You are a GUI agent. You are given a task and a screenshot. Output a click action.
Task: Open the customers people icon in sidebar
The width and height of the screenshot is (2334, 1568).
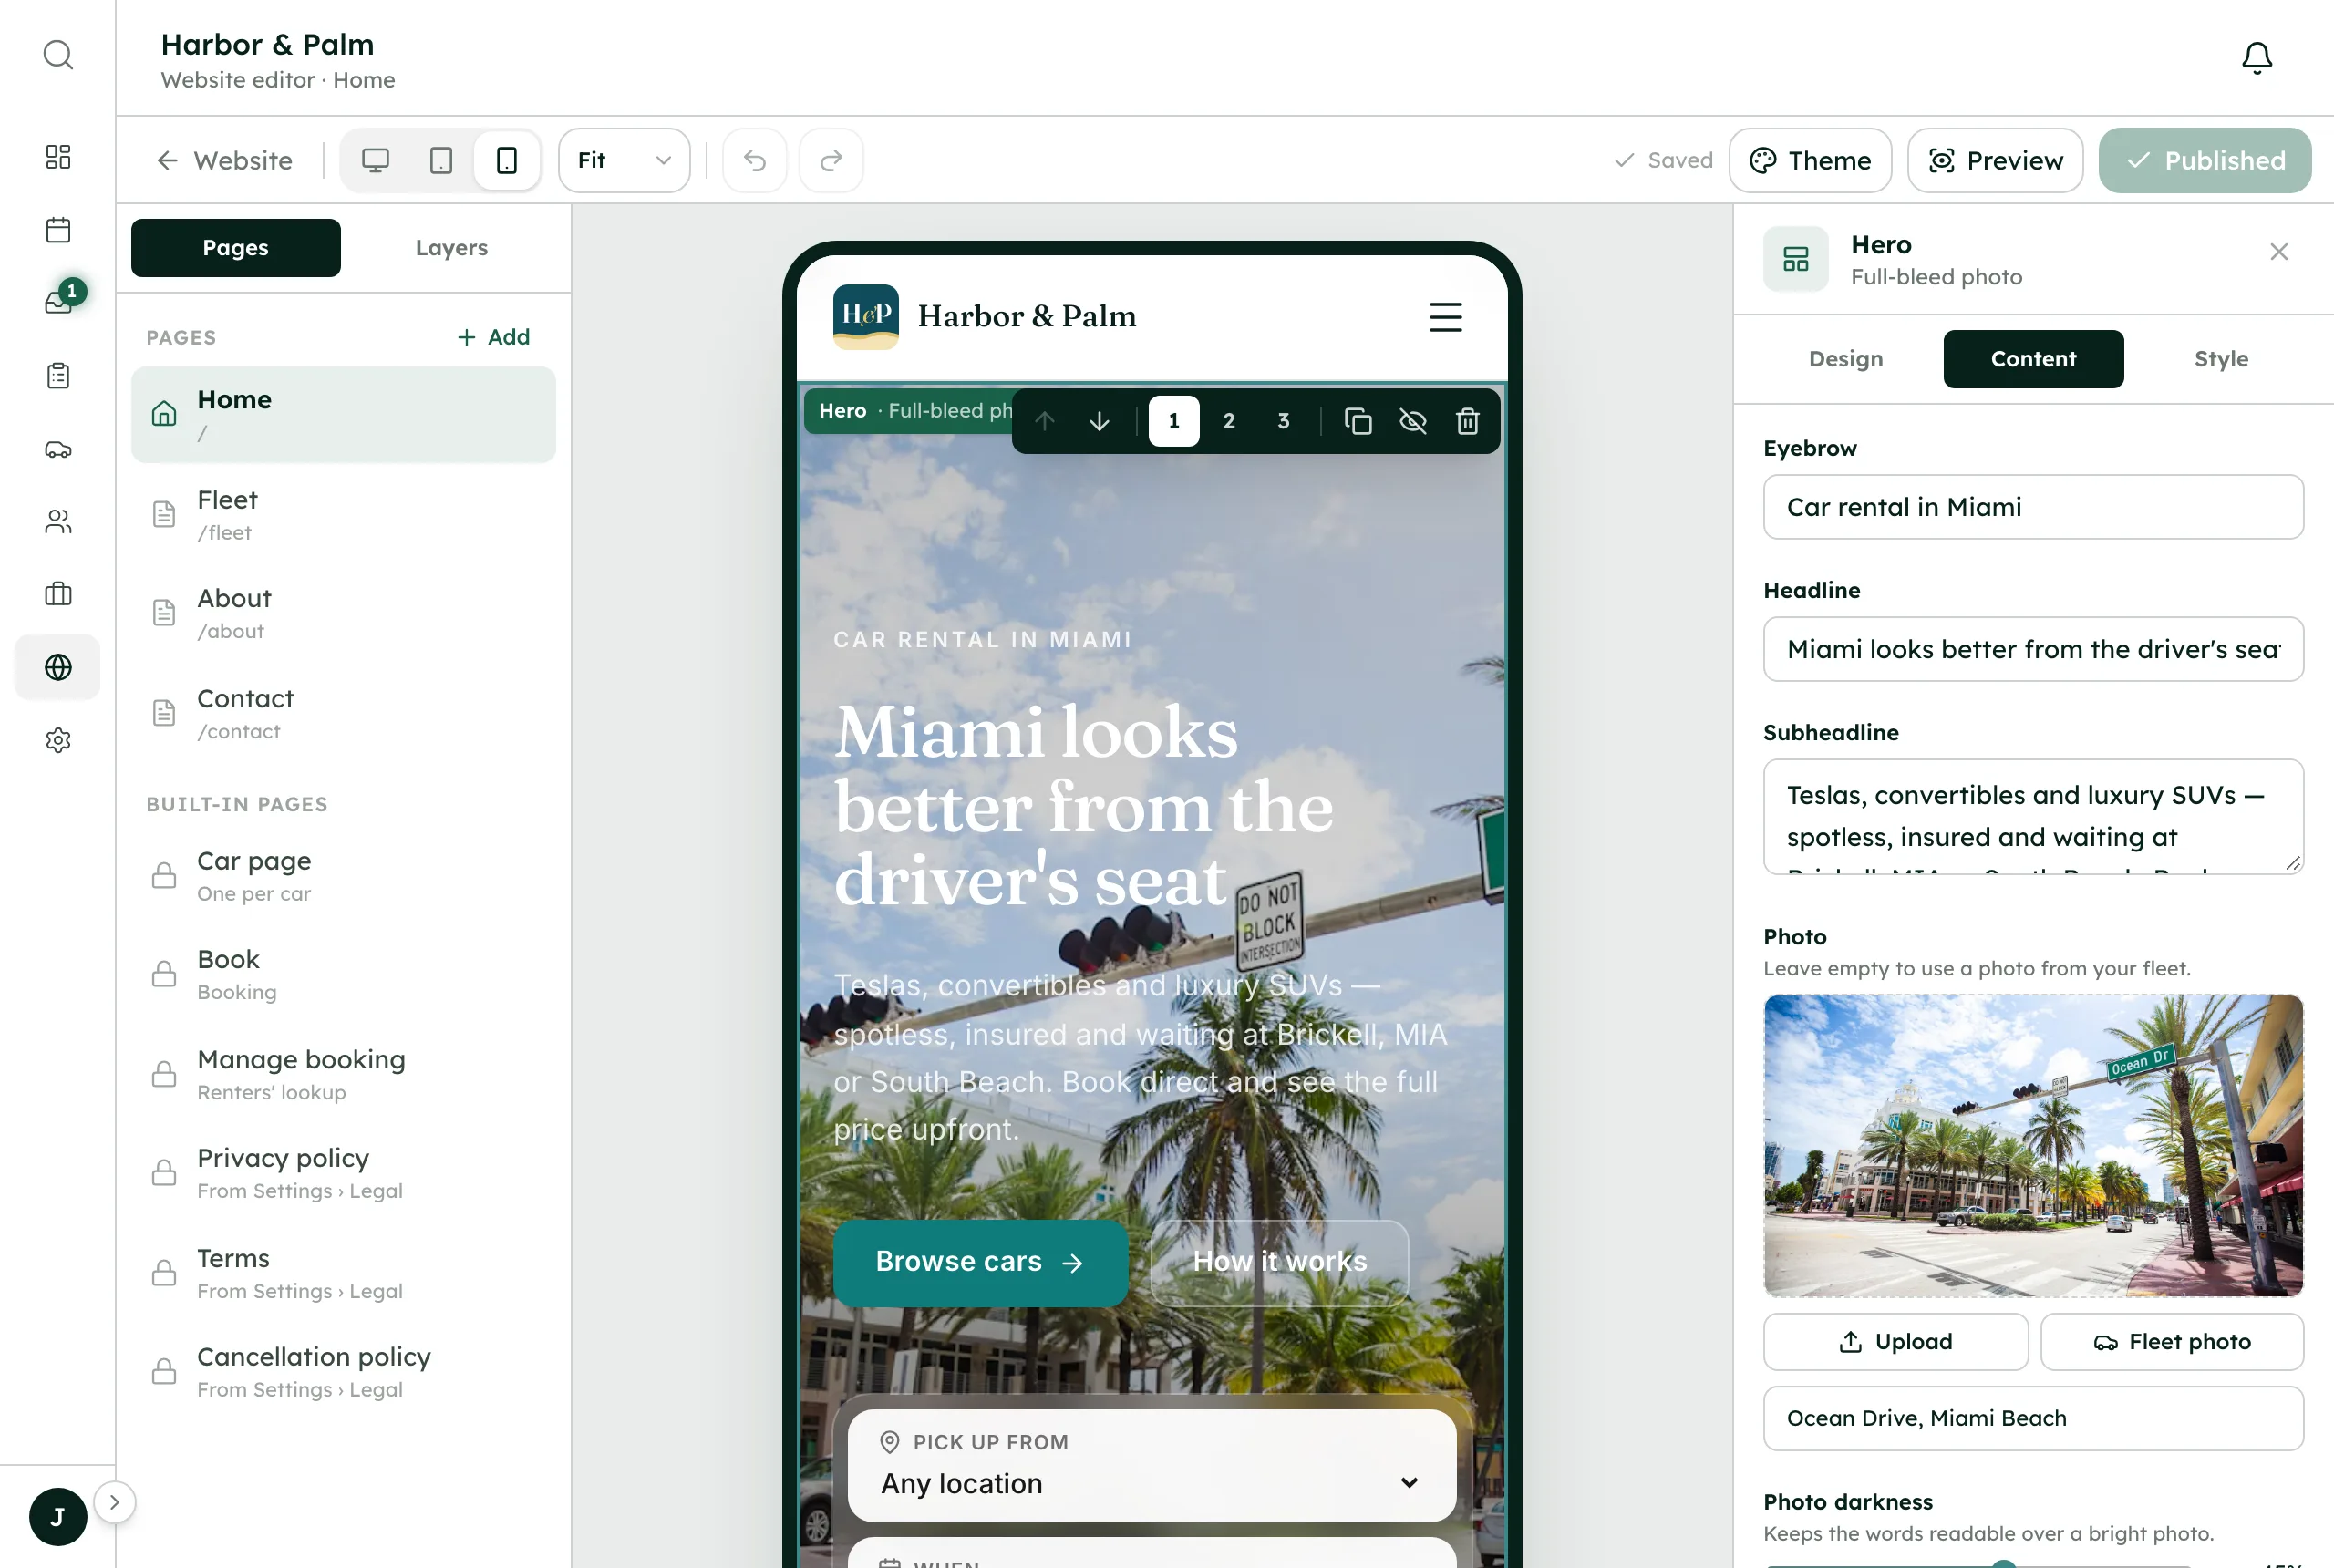[58, 522]
